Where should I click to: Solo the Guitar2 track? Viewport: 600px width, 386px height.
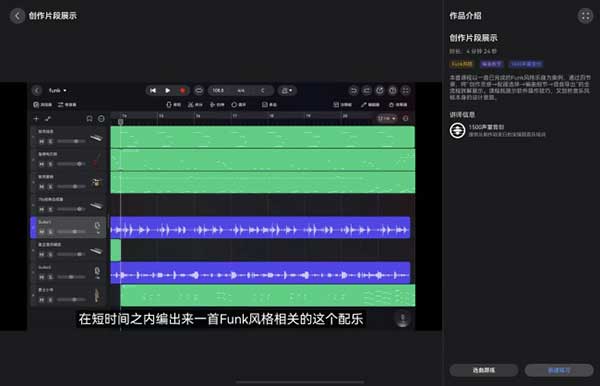click(x=50, y=277)
